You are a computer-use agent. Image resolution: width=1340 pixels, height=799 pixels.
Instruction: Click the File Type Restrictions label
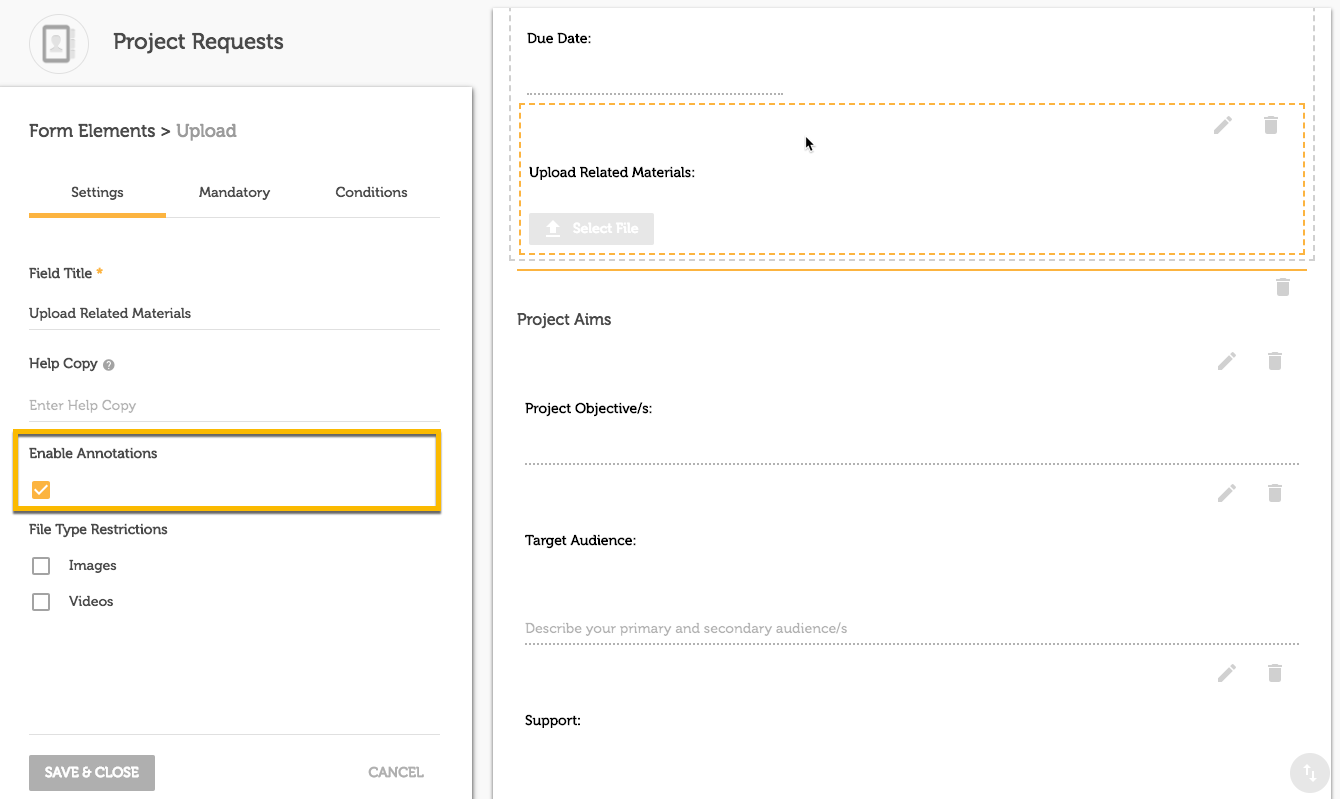click(98, 530)
